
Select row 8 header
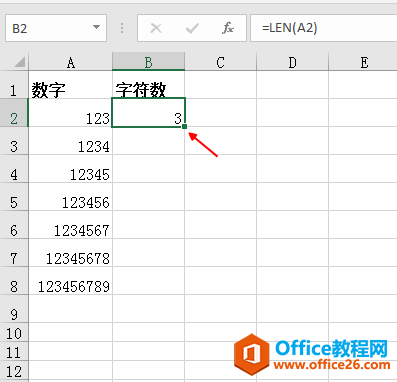click(x=14, y=281)
